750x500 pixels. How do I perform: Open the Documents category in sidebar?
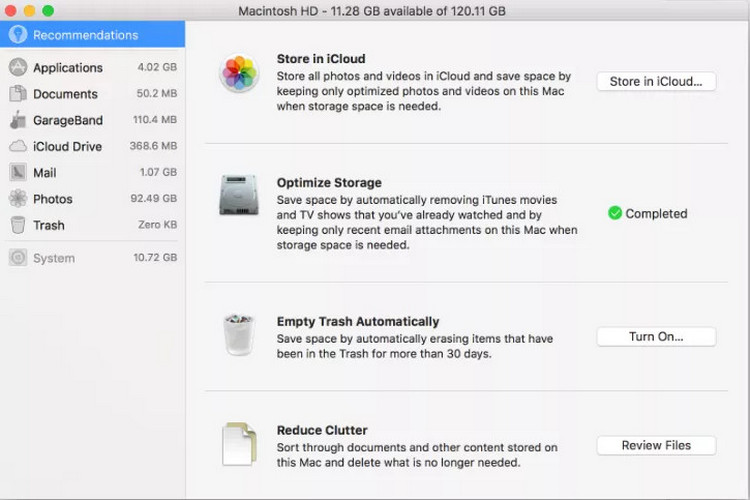click(x=65, y=94)
